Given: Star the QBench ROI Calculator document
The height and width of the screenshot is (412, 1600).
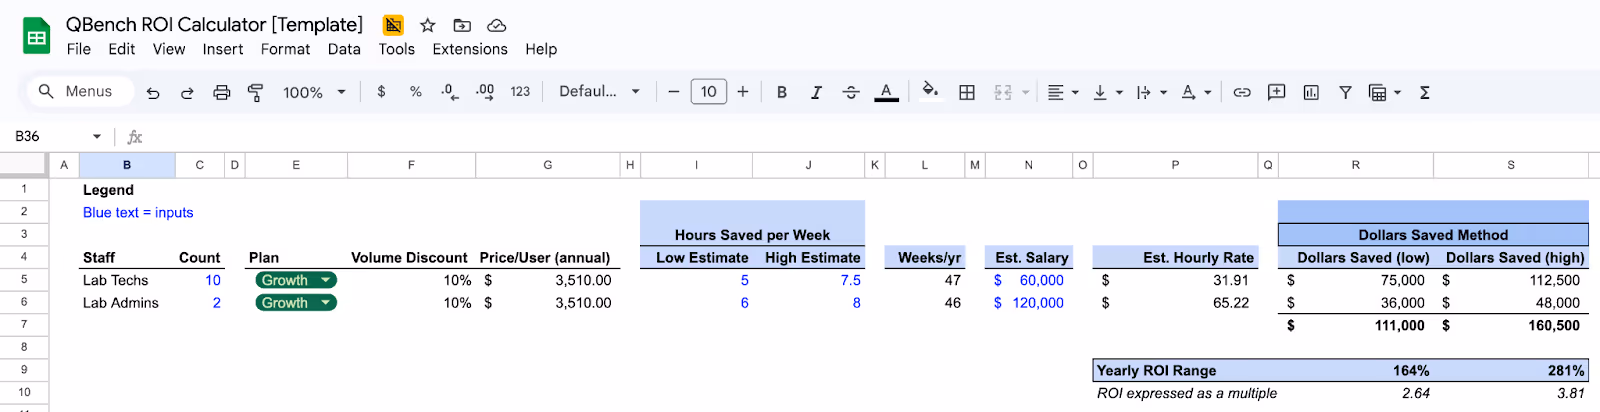Looking at the screenshot, I should [x=428, y=25].
